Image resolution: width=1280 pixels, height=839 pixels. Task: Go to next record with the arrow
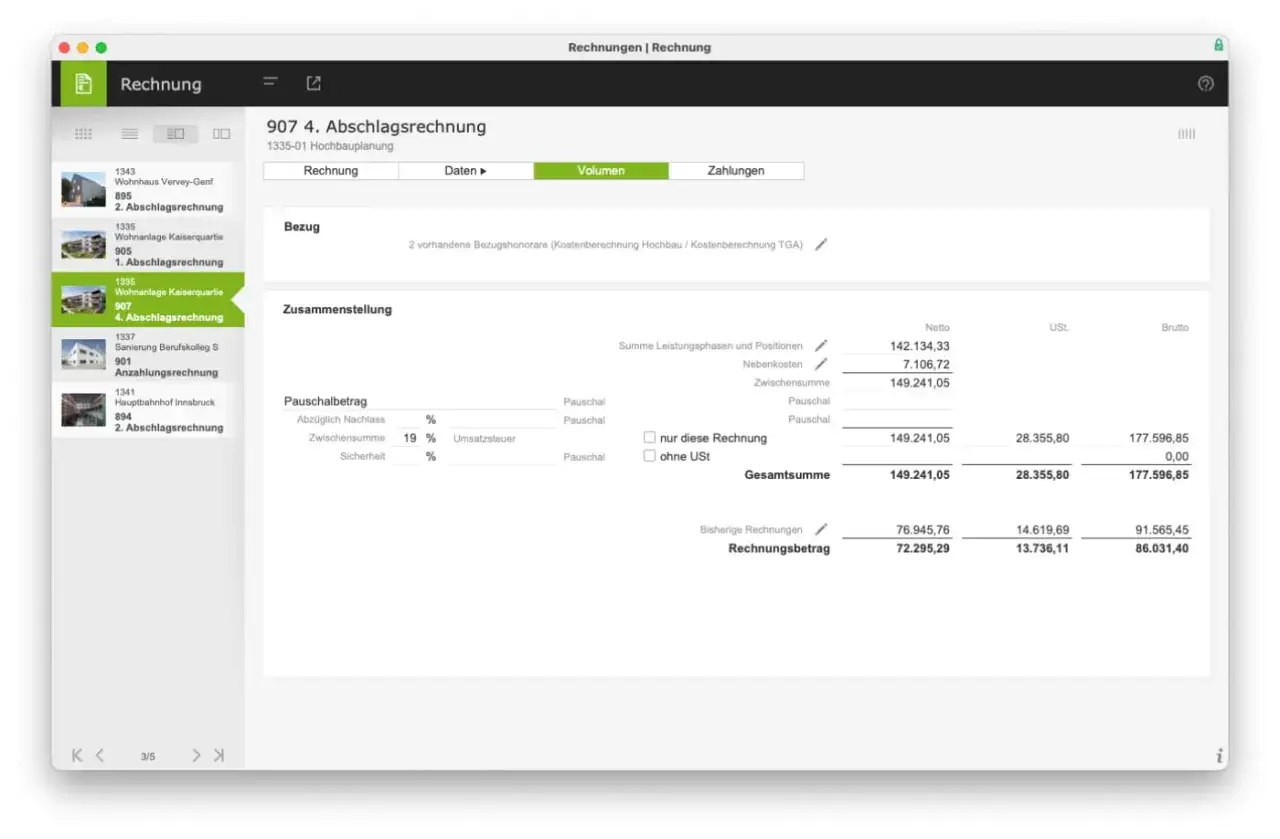(197, 756)
